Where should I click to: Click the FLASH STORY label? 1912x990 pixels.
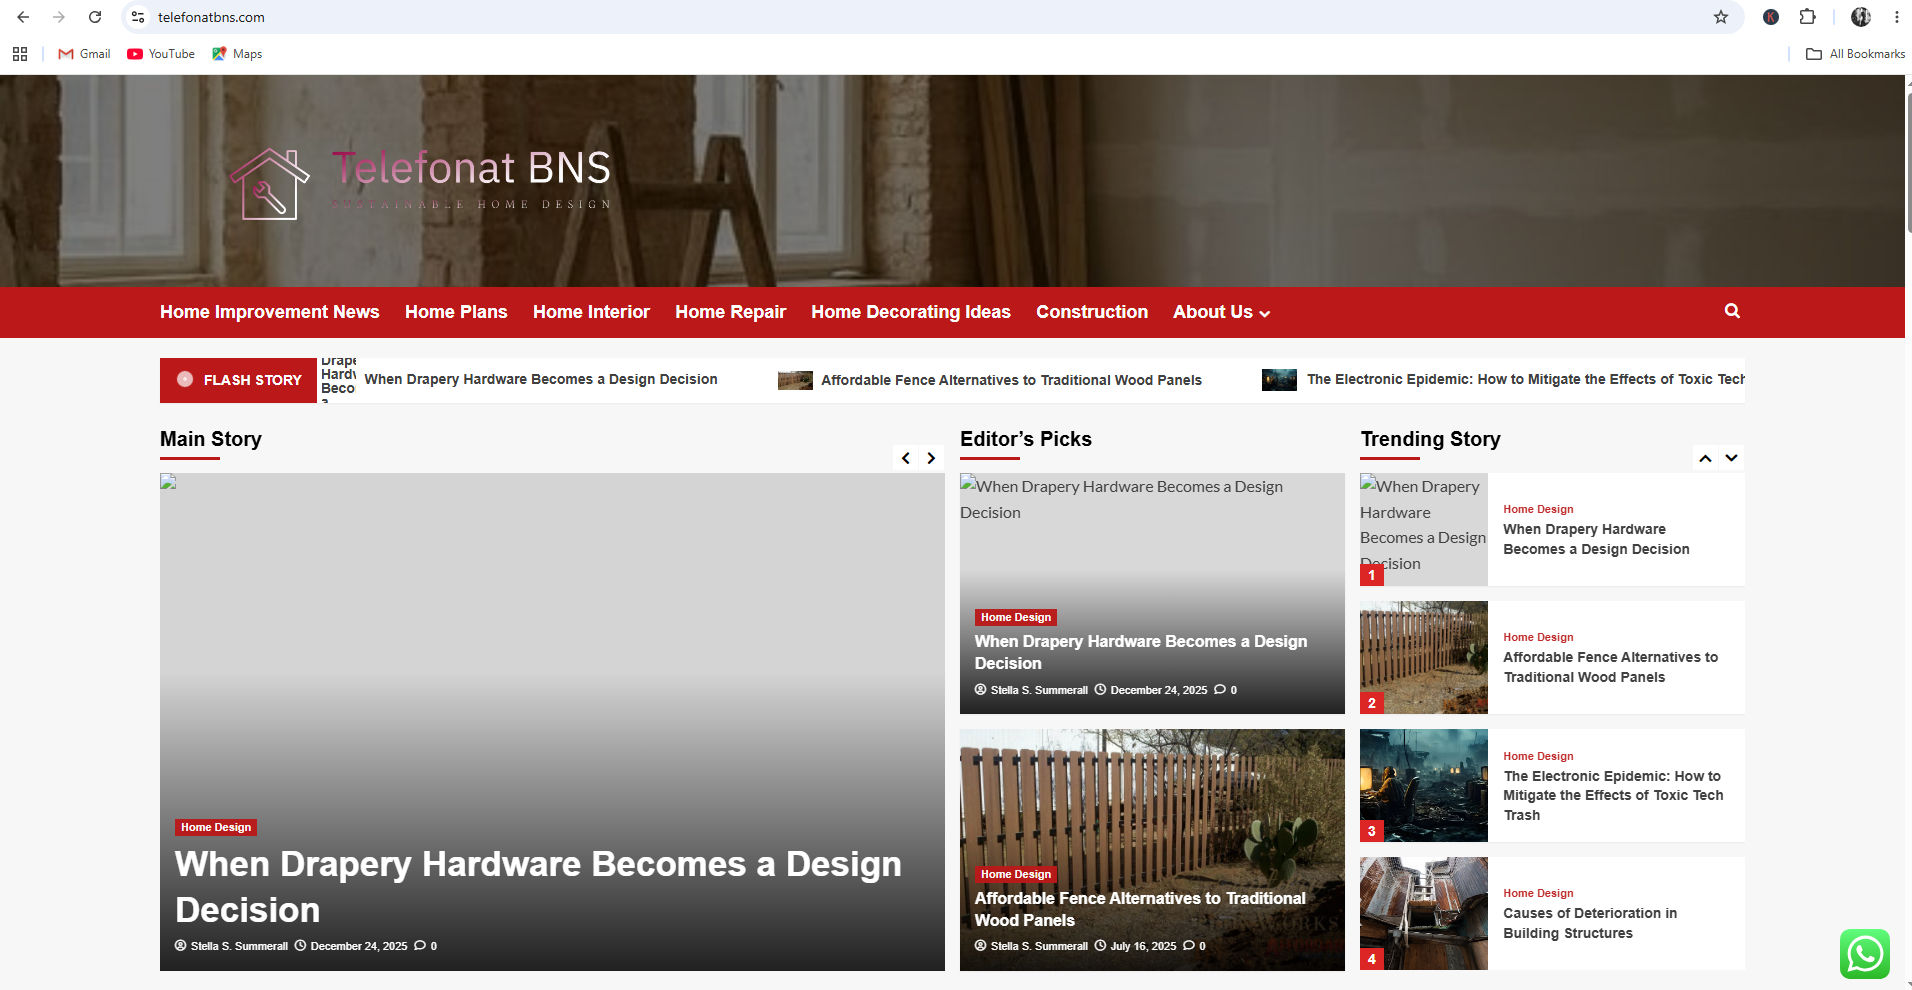tap(238, 380)
